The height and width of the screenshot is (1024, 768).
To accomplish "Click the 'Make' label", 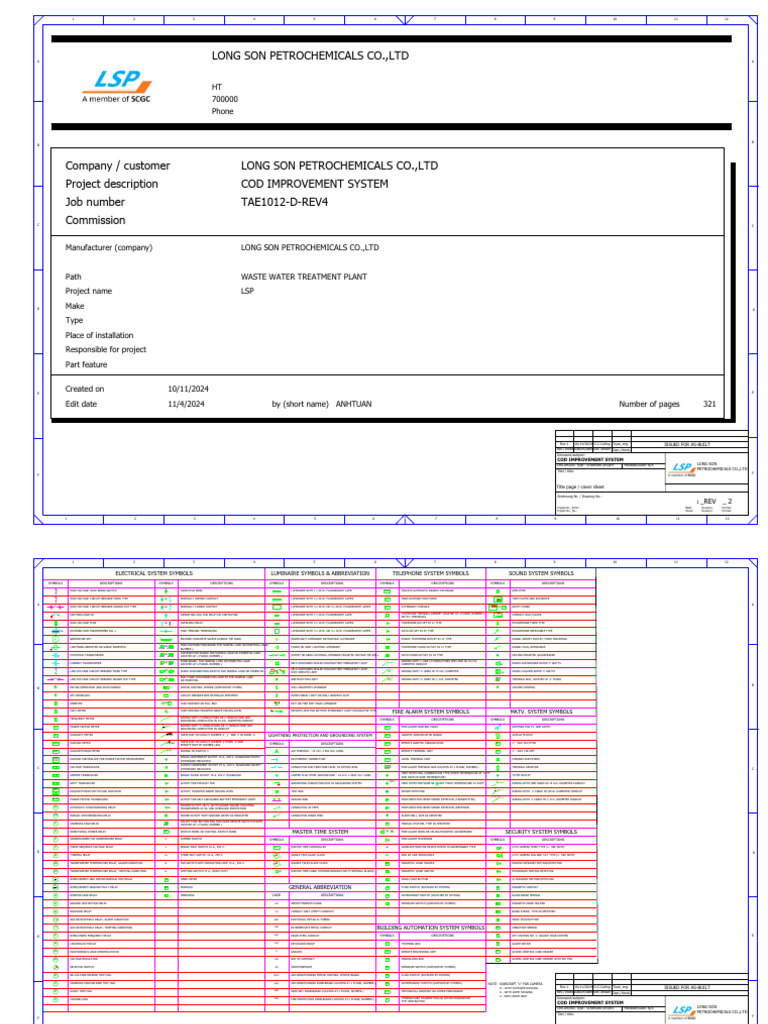I will pos(75,306).
